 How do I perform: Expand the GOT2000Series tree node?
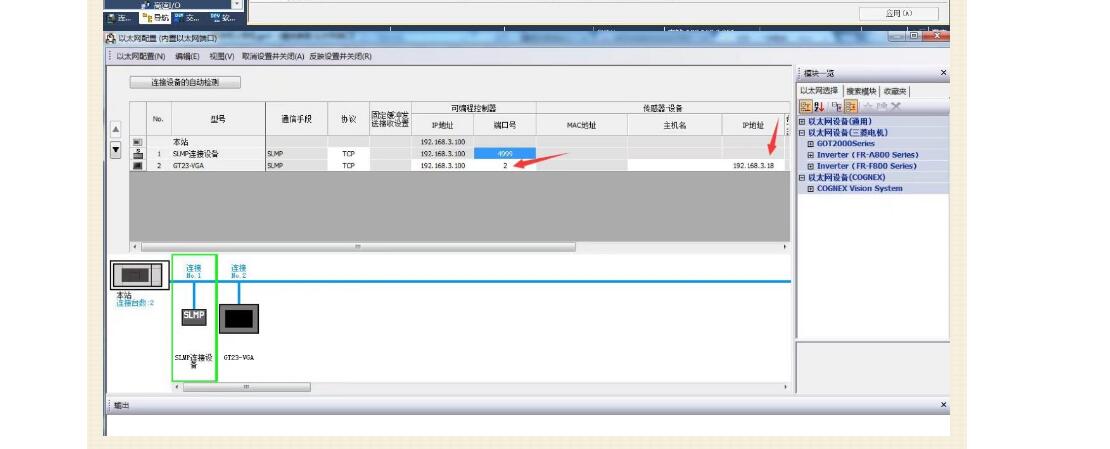point(810,143)
